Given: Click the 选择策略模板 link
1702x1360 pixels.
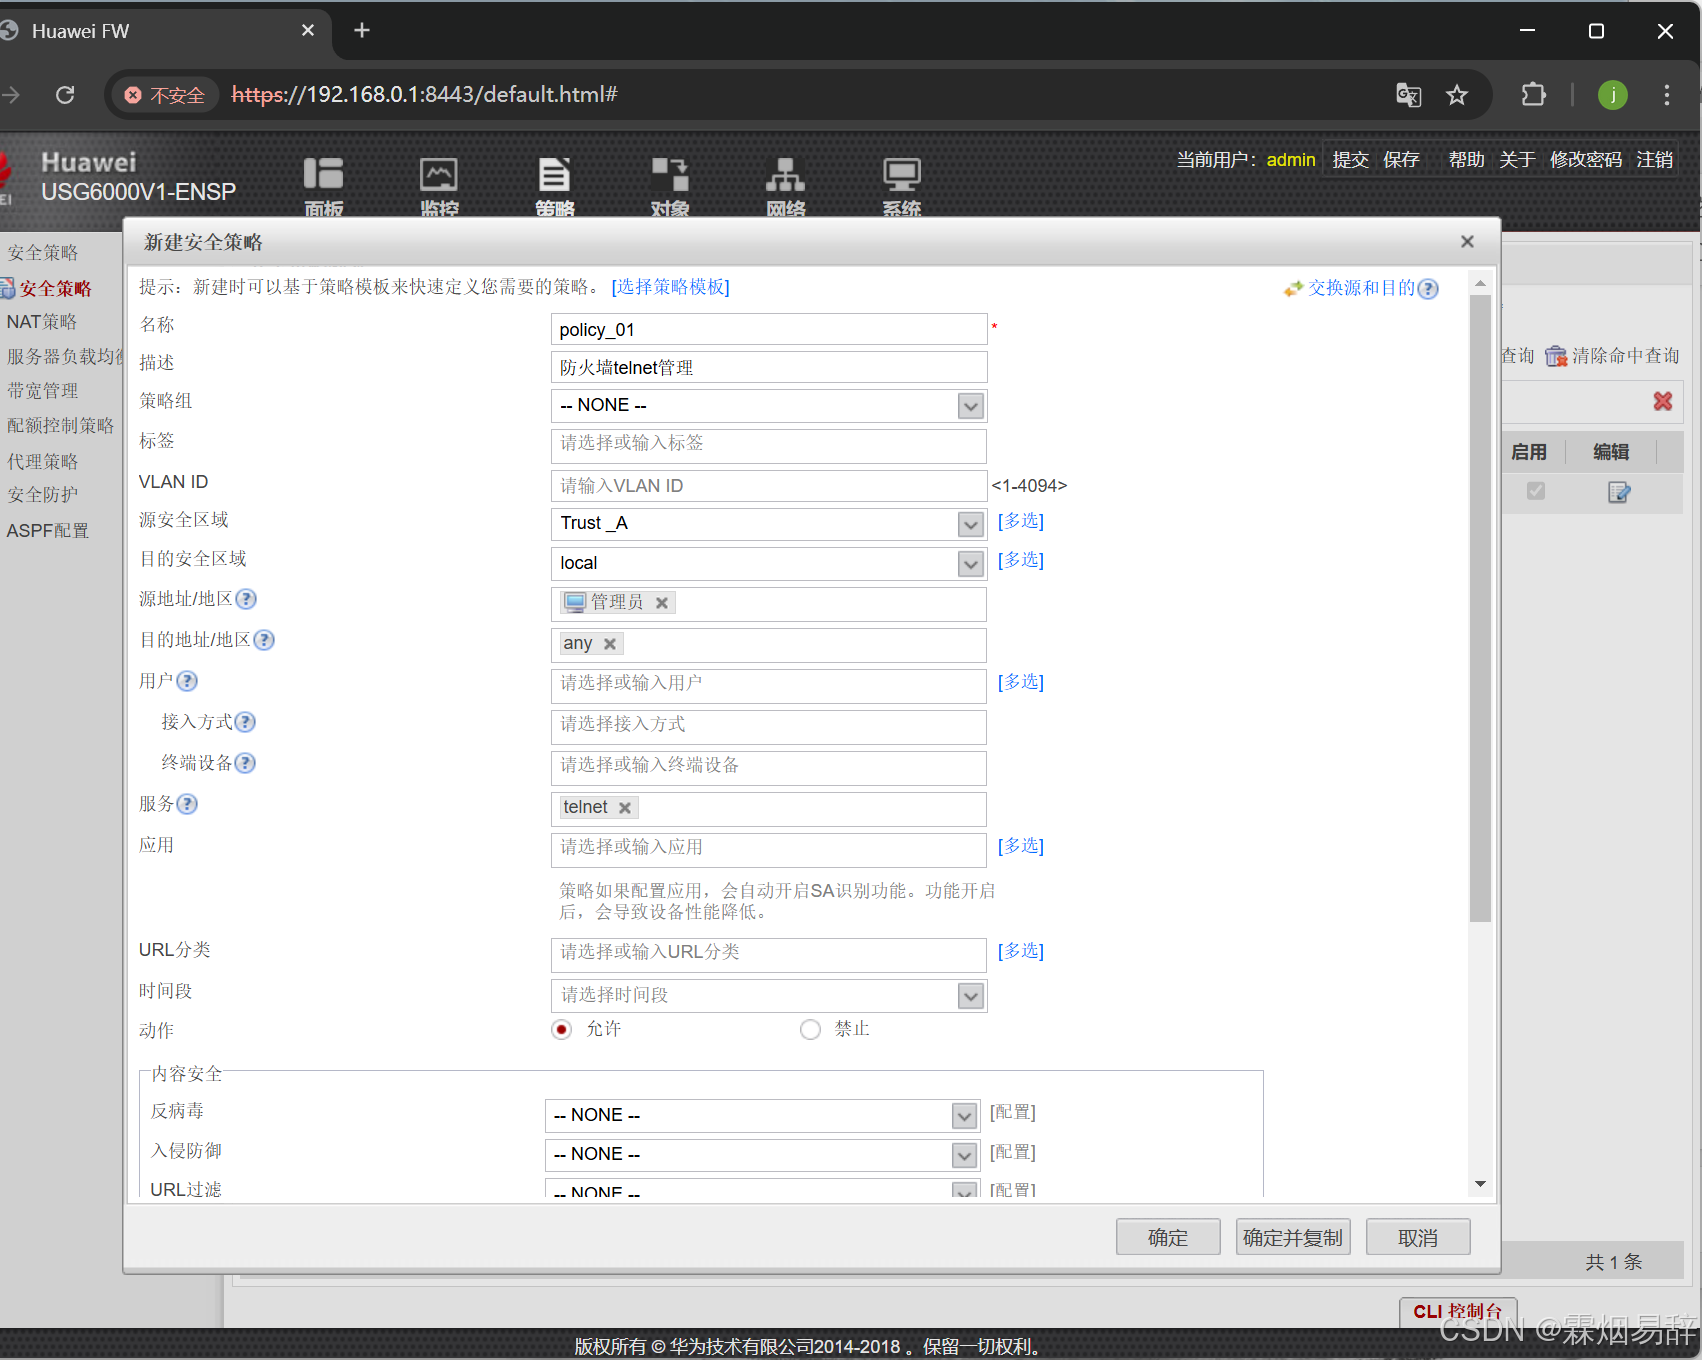Looking at the screenshot, I should [671, 287].
